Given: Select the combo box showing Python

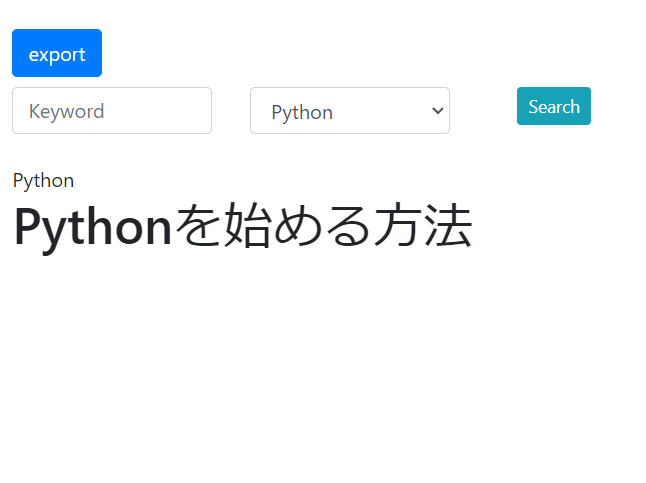Looking at the screenshot, I should [349, 111].
